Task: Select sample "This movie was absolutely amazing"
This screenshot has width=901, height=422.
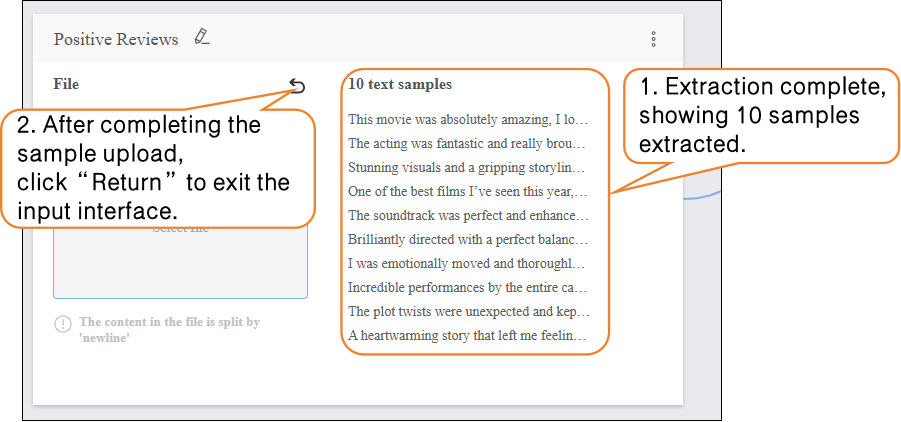Action: (x=468, y=119)
